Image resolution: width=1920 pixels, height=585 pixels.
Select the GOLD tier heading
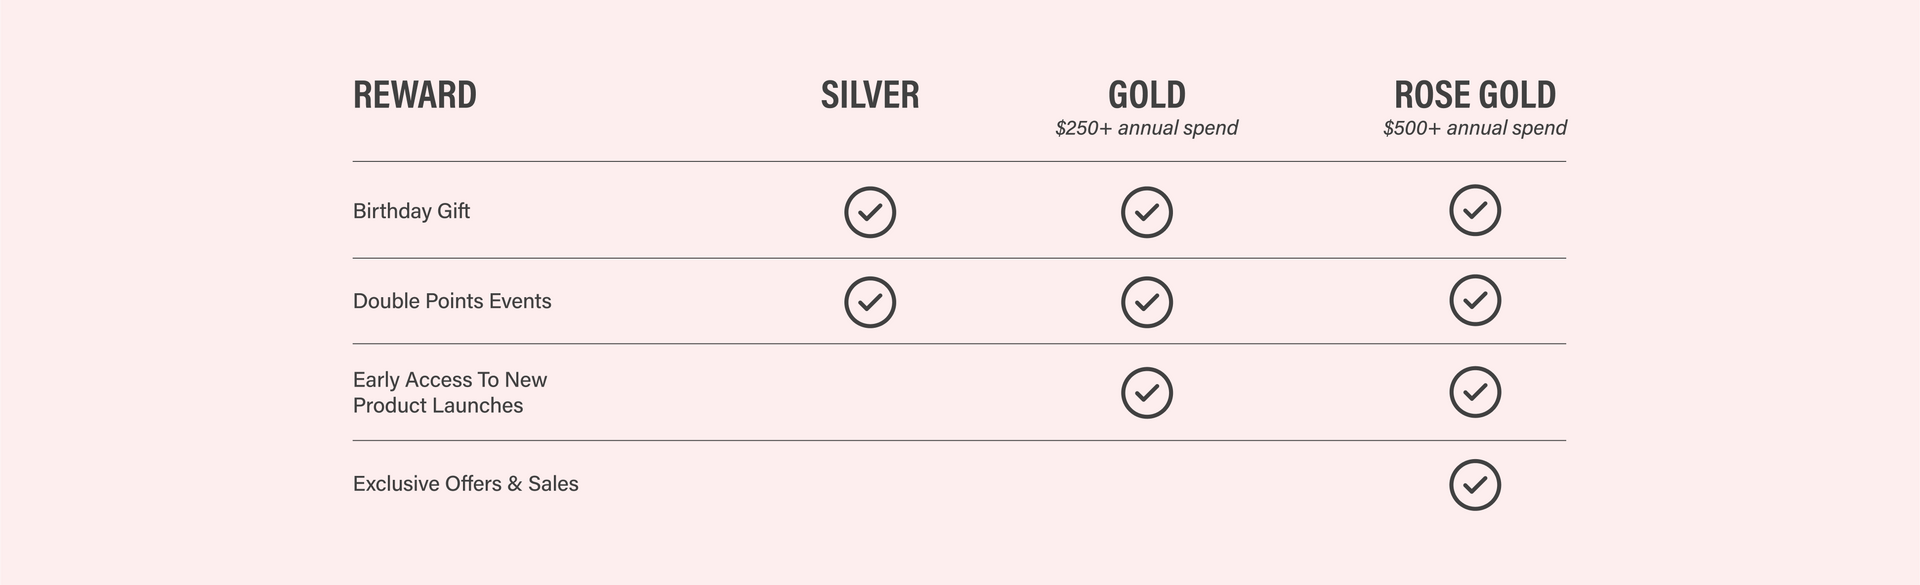[x=1146, y=95]
